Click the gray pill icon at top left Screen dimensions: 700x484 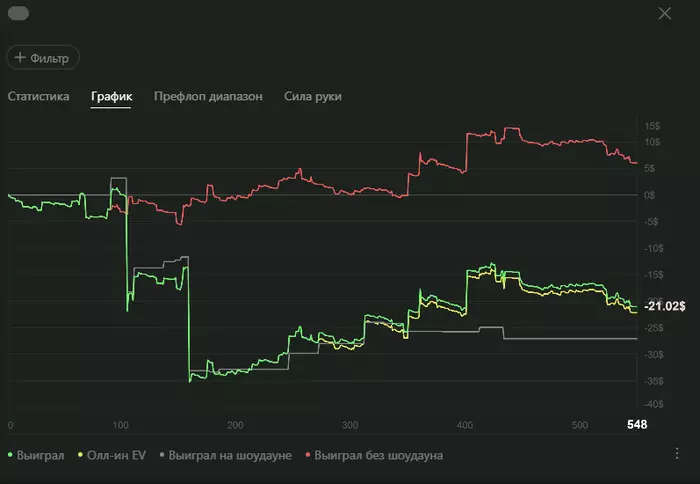pyautogui.click(x=18, y=13)
